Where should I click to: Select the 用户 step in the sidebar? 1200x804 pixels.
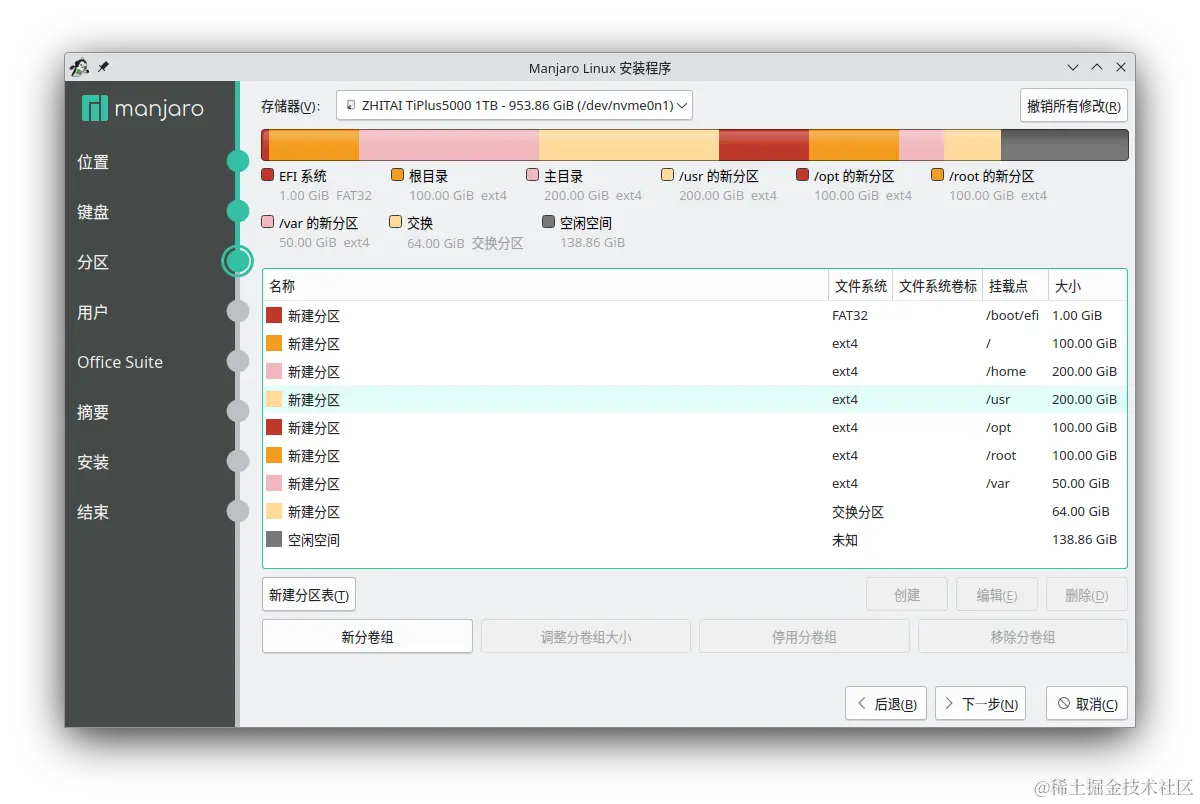click(91, 312)
